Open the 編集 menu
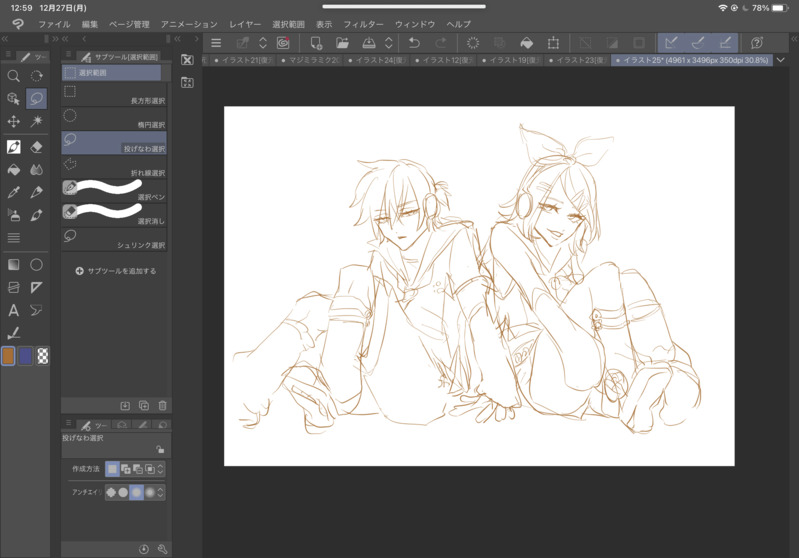 (90, 24)
